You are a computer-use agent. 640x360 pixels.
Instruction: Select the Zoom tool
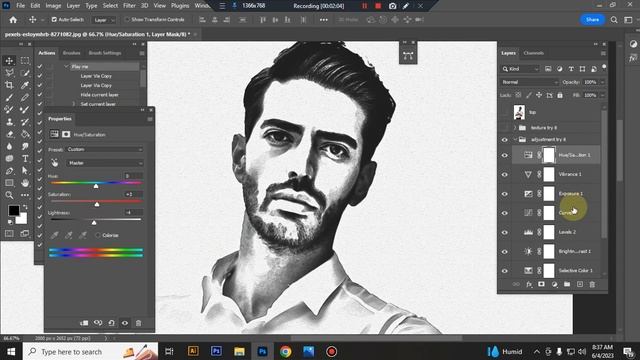pos(9,195)
